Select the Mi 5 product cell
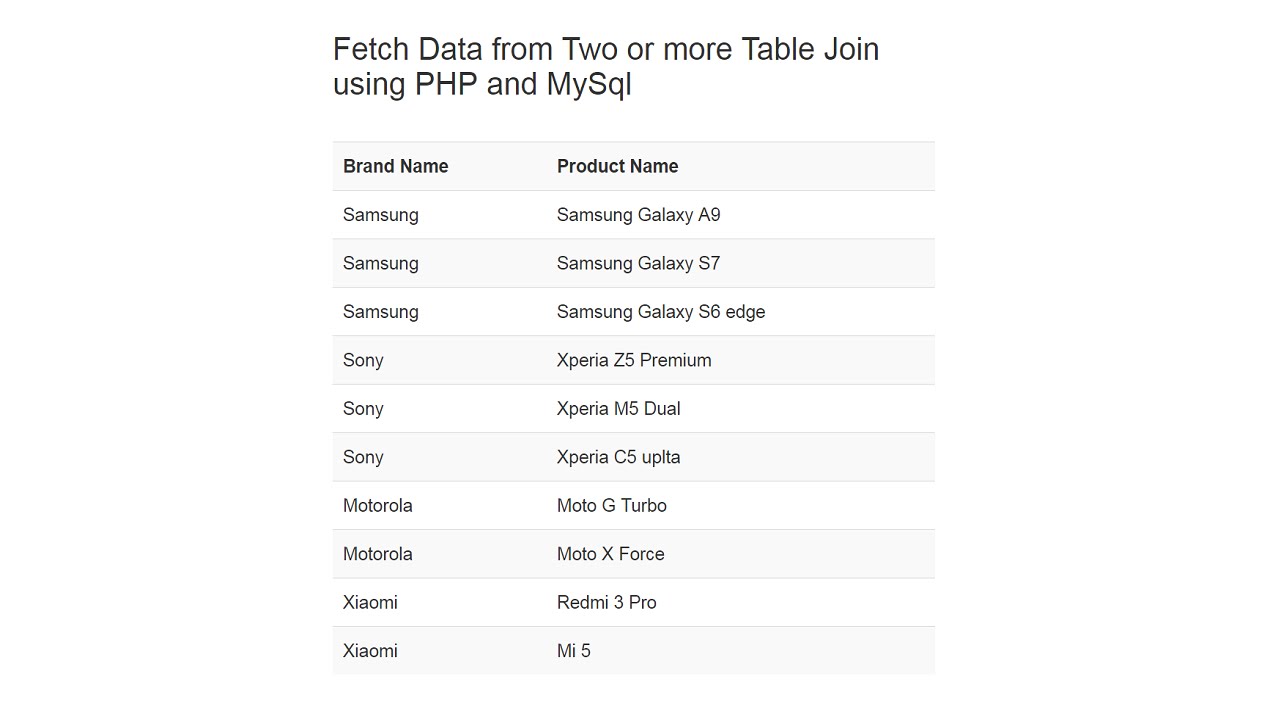 (573, 651)
